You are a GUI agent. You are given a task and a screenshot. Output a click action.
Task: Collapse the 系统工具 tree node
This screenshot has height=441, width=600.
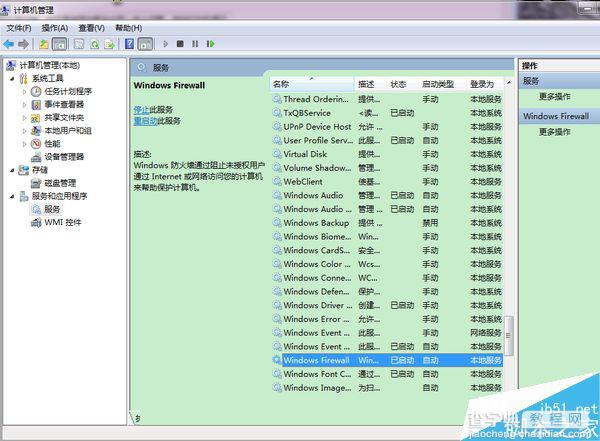13,78
